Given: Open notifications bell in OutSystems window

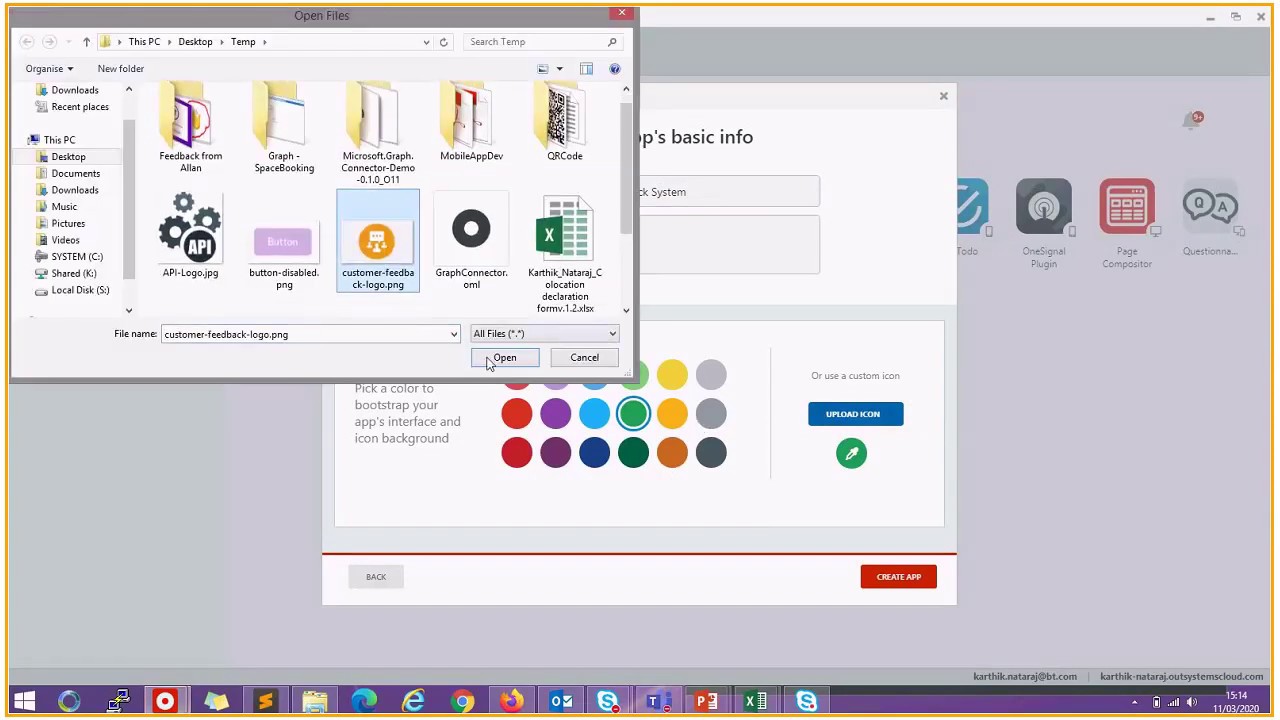Looking at the screenshot, I should (x=1191, y=121).
